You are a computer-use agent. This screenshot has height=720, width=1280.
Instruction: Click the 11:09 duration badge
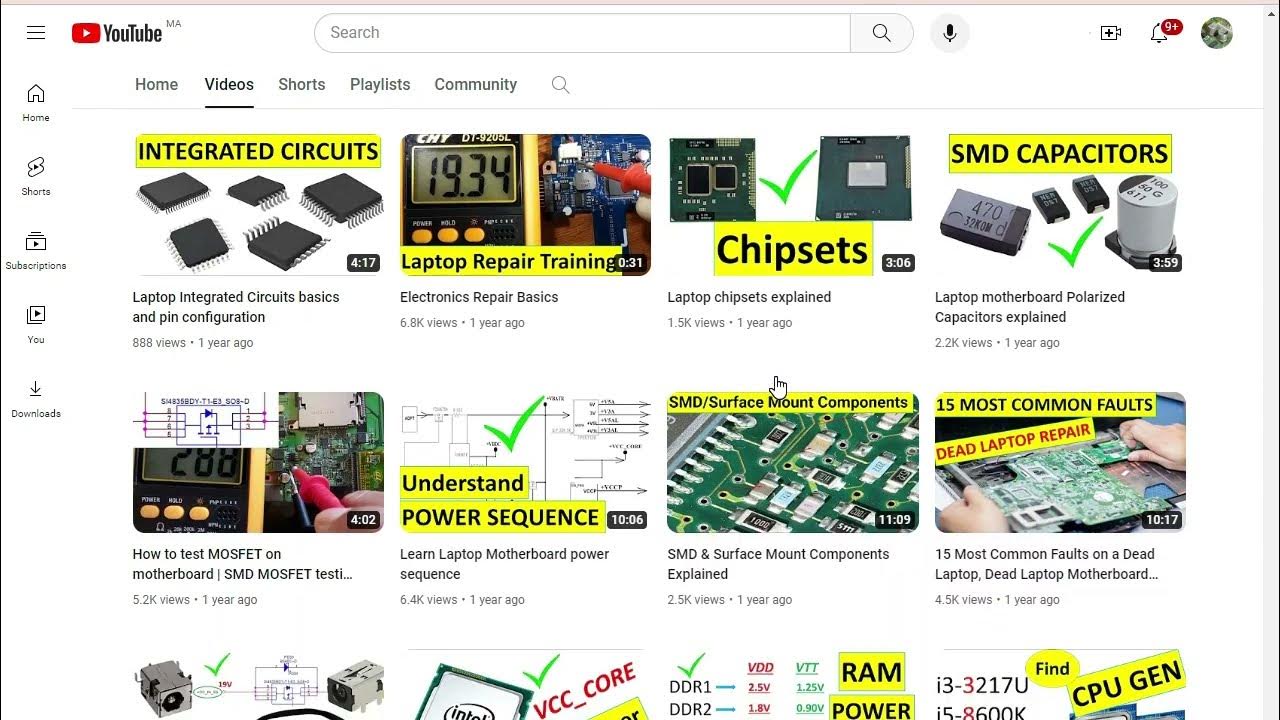point(894,520)
